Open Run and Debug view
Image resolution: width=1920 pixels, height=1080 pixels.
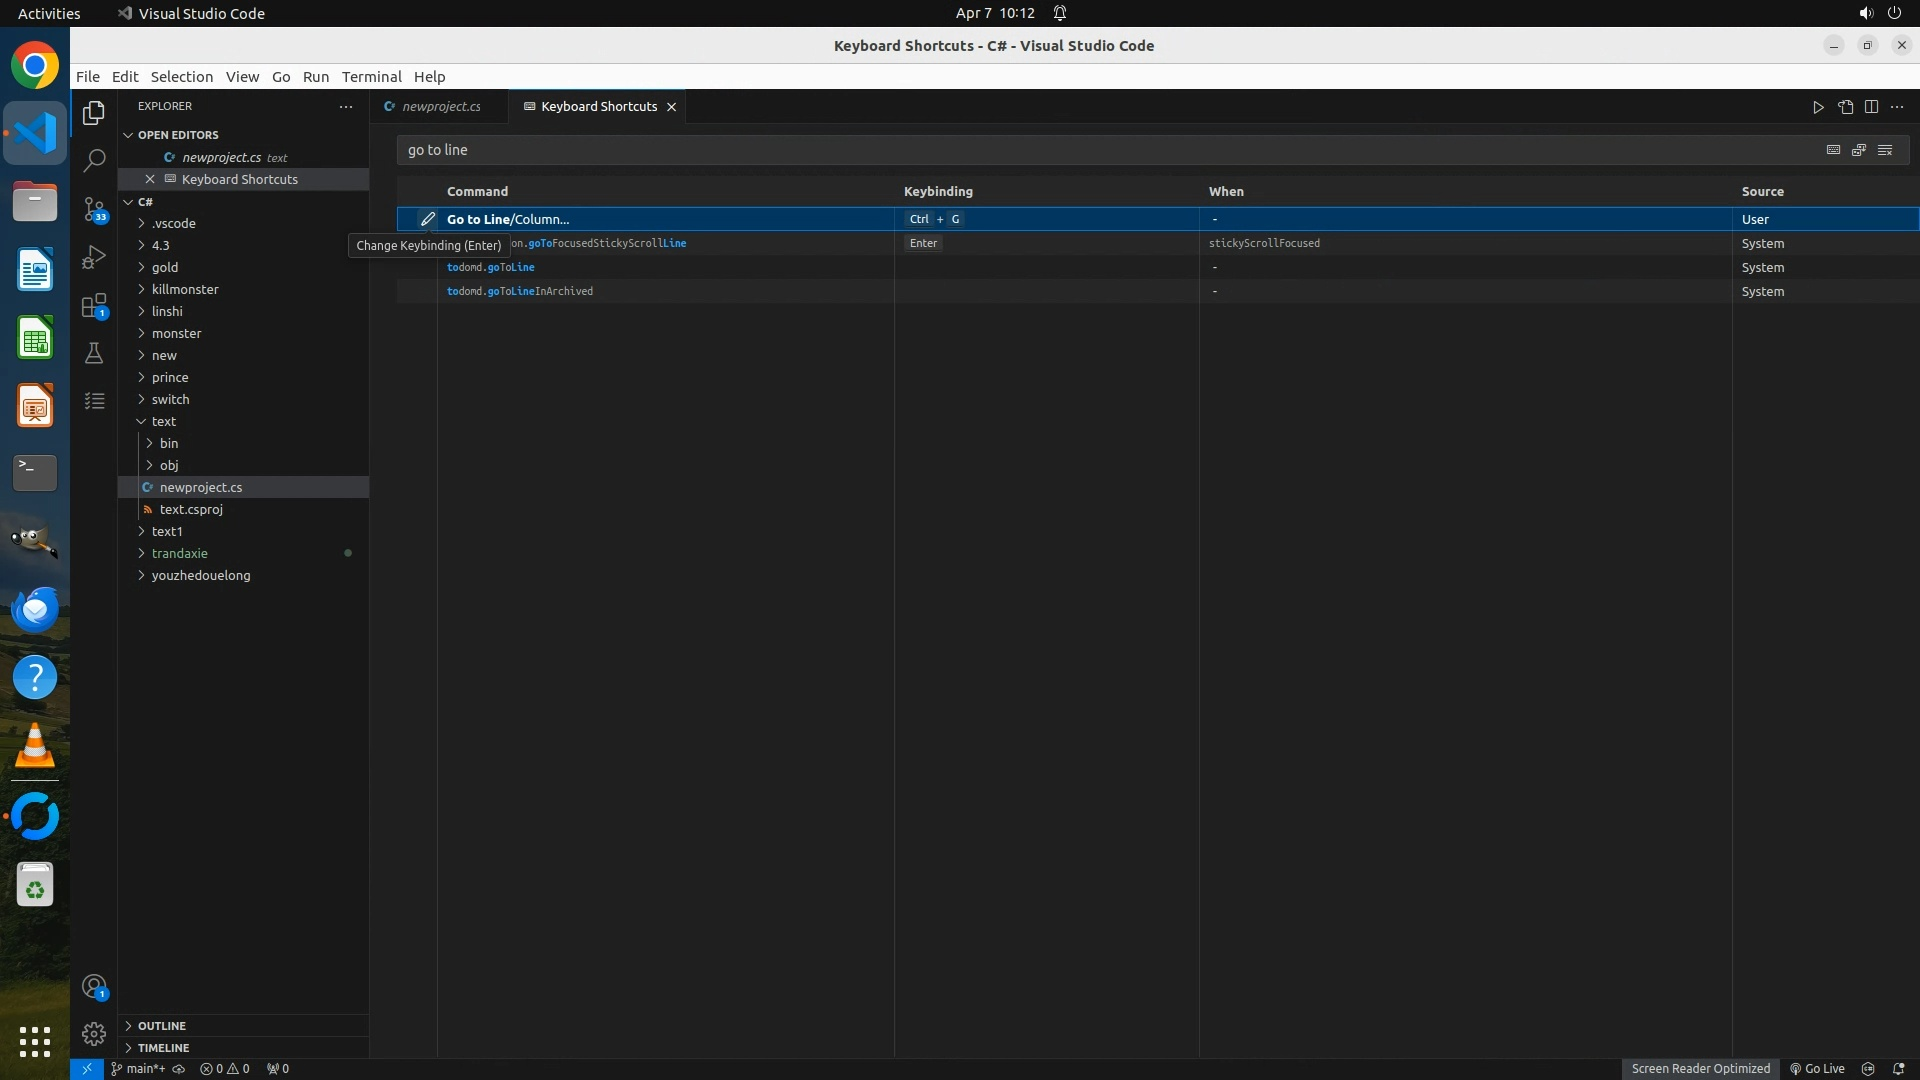click(x=94, y=257)
